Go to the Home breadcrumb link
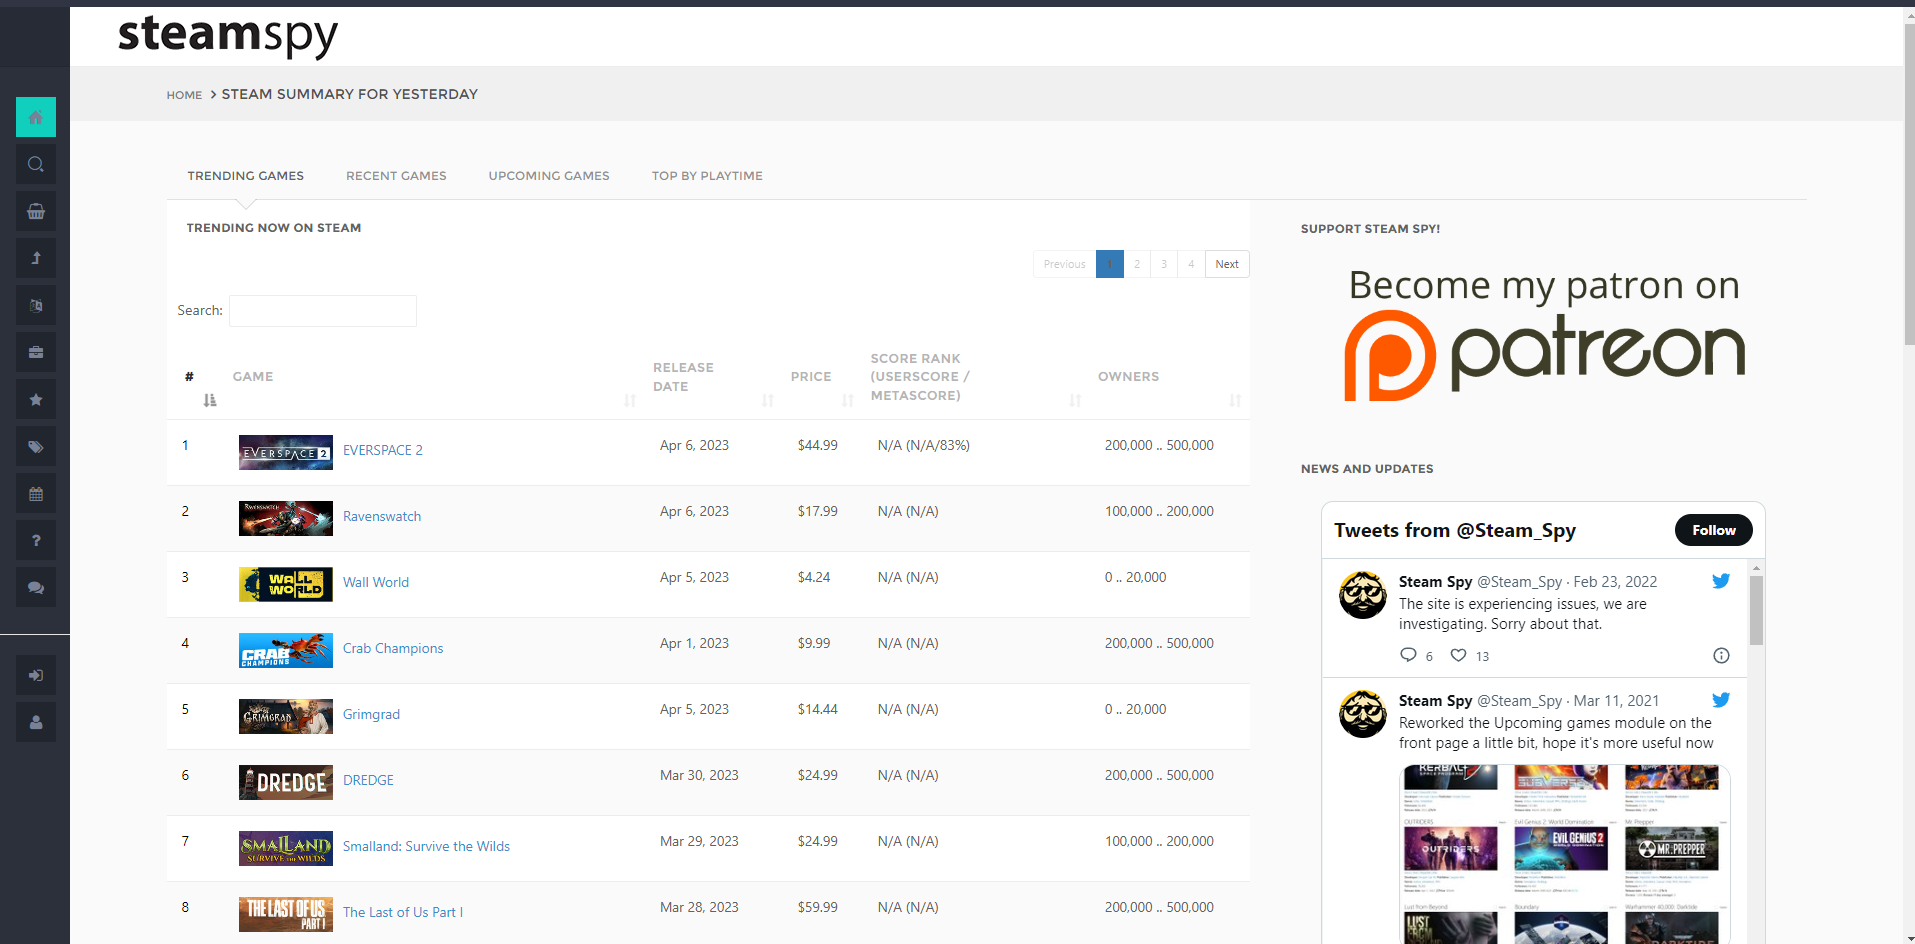 [x=184, y=95]
